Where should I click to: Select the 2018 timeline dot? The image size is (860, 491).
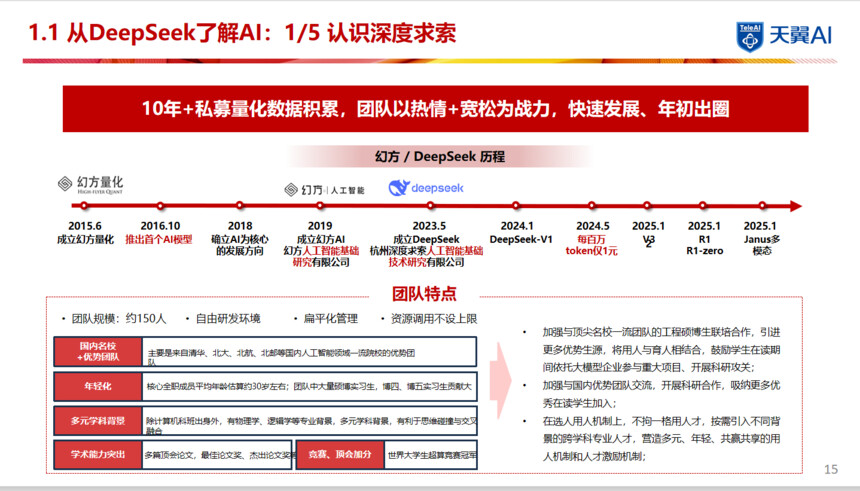click(240, 206)
